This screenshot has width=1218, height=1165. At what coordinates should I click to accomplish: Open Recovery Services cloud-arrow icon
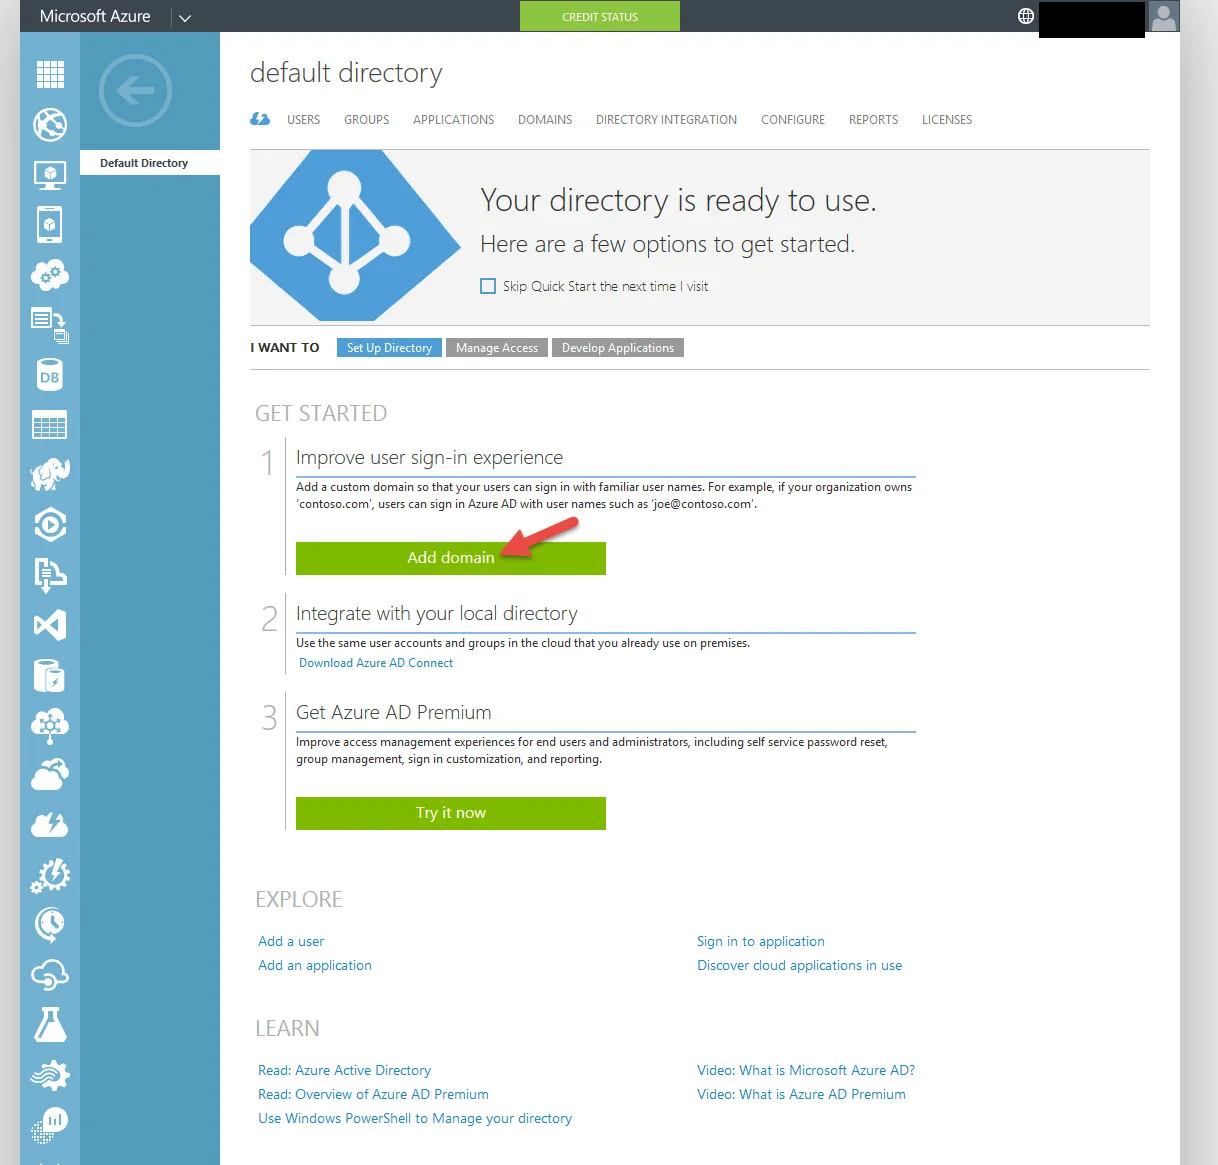[50, 774]
